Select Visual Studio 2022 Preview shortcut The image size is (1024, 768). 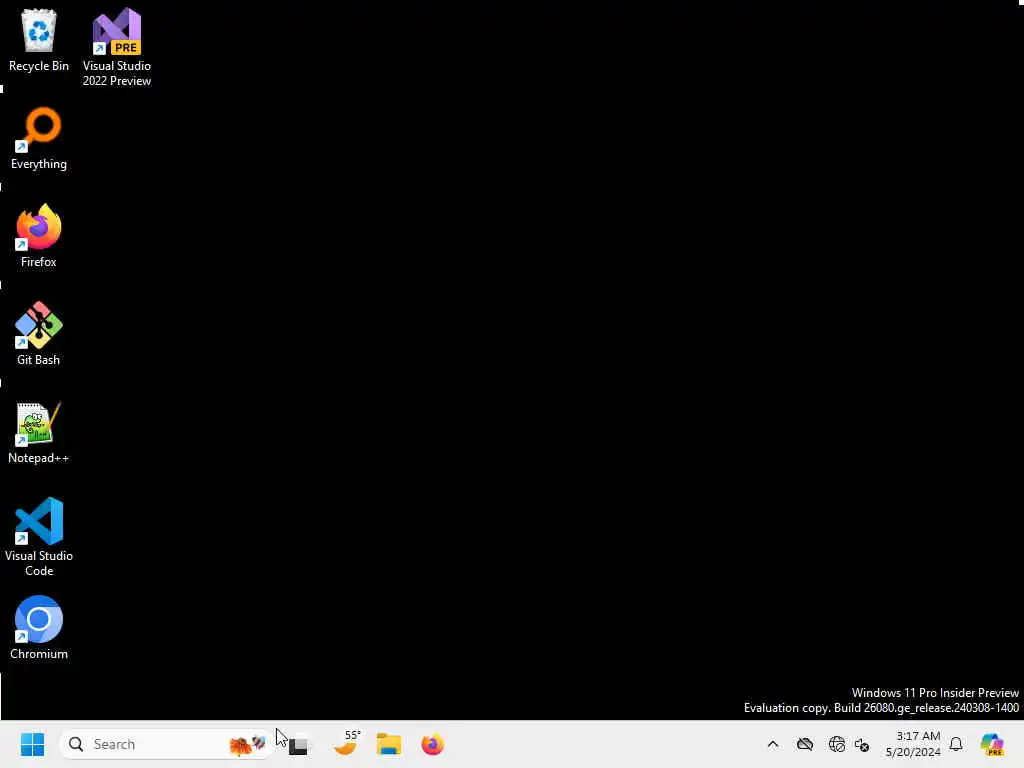point(117,47)
